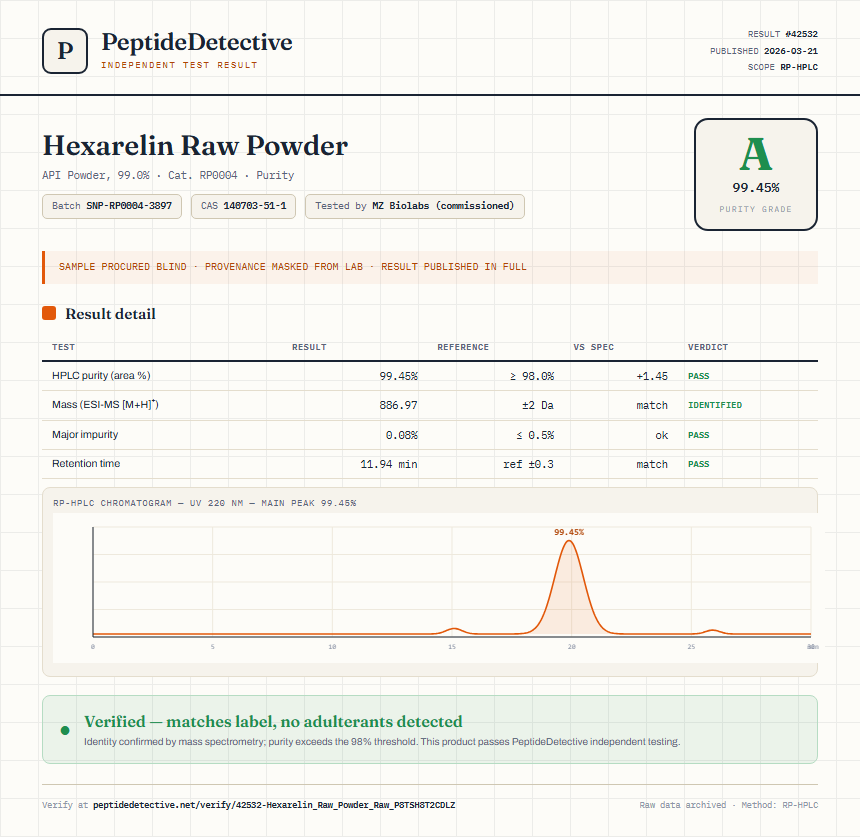860x837 pixels.
Task: Select the Hexarelin Raw Powder heading
Action: [x=195, y=146]
